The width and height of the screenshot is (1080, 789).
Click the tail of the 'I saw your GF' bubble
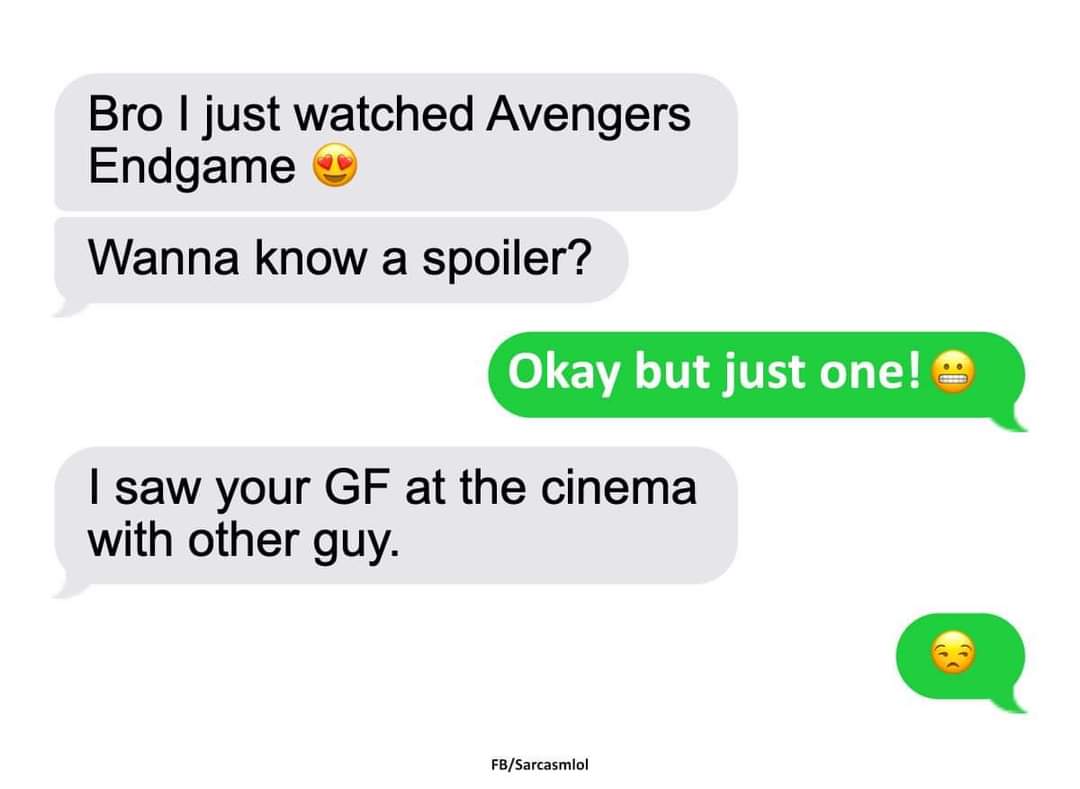click(69, 588)
